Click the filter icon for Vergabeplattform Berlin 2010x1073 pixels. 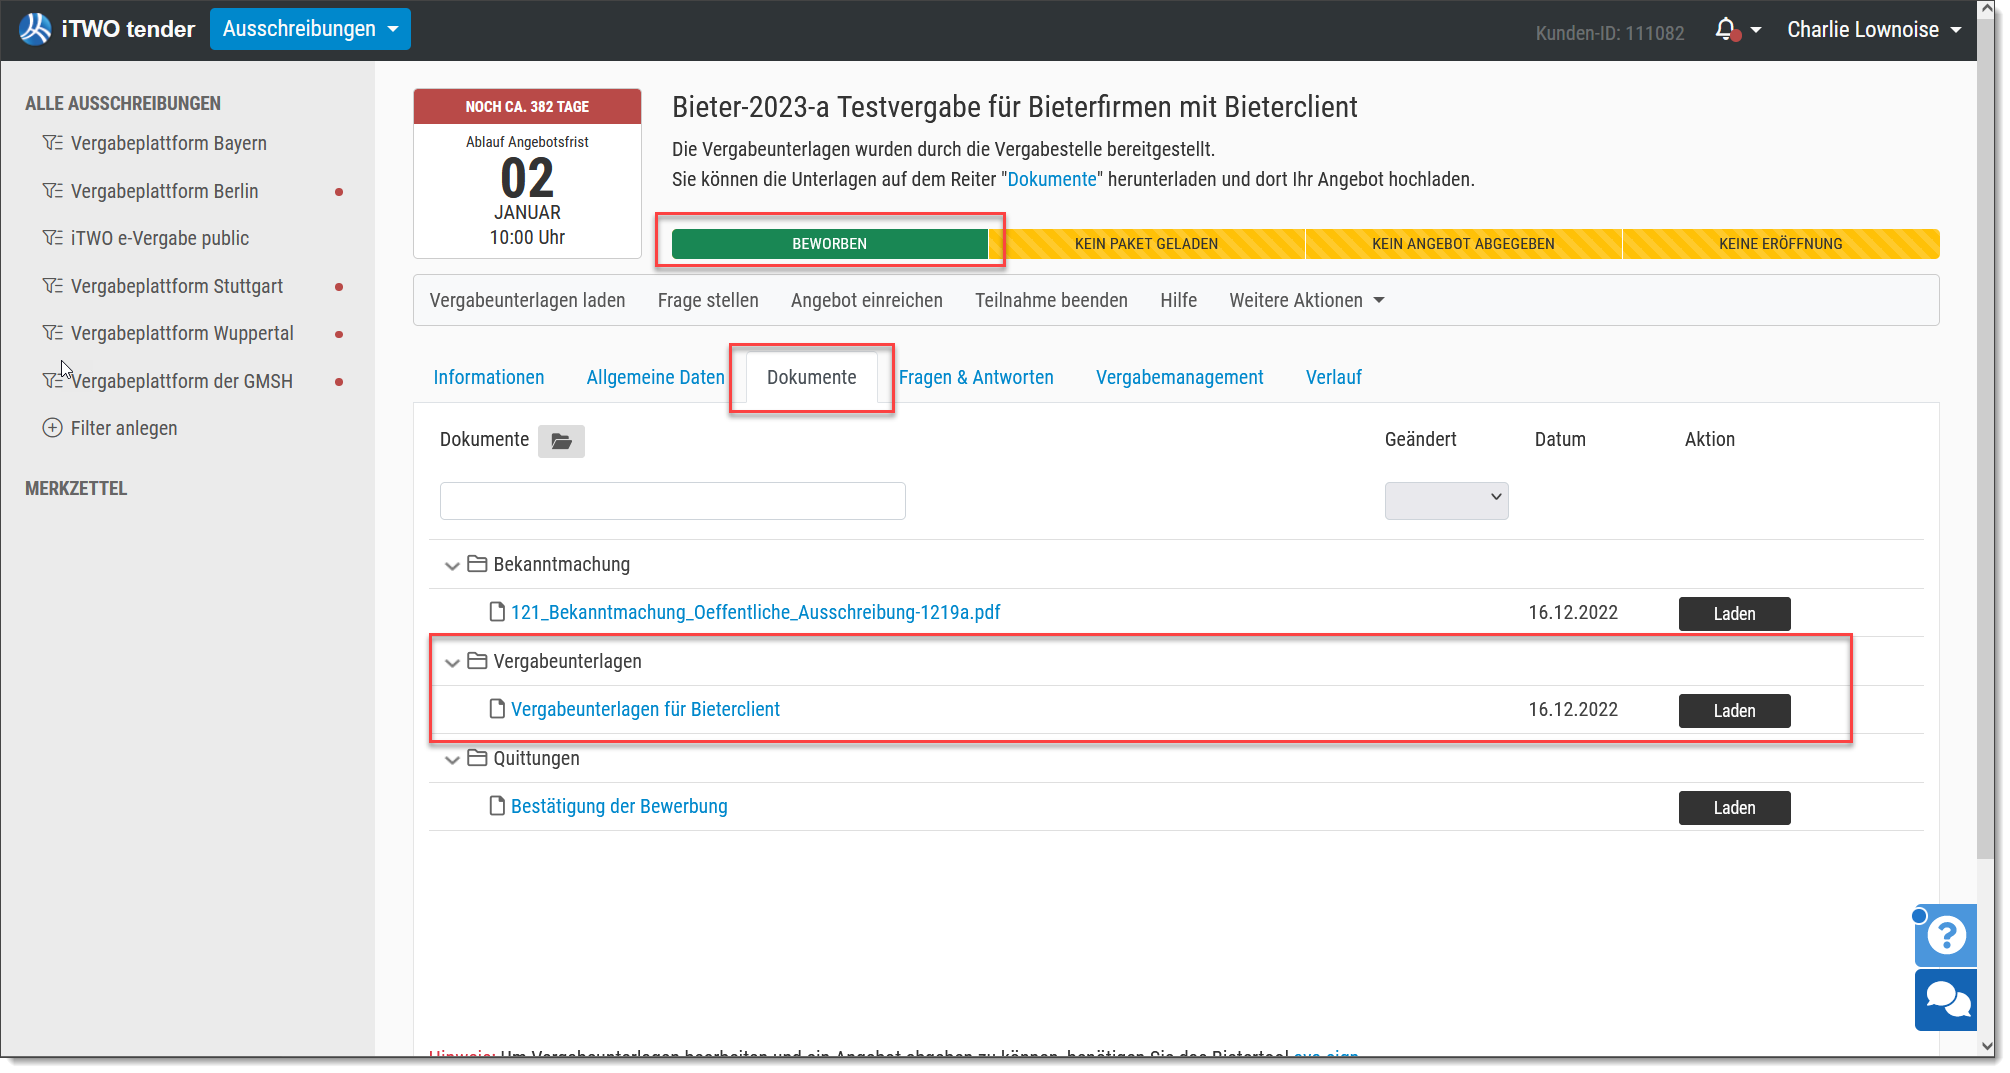click(53, 191)
